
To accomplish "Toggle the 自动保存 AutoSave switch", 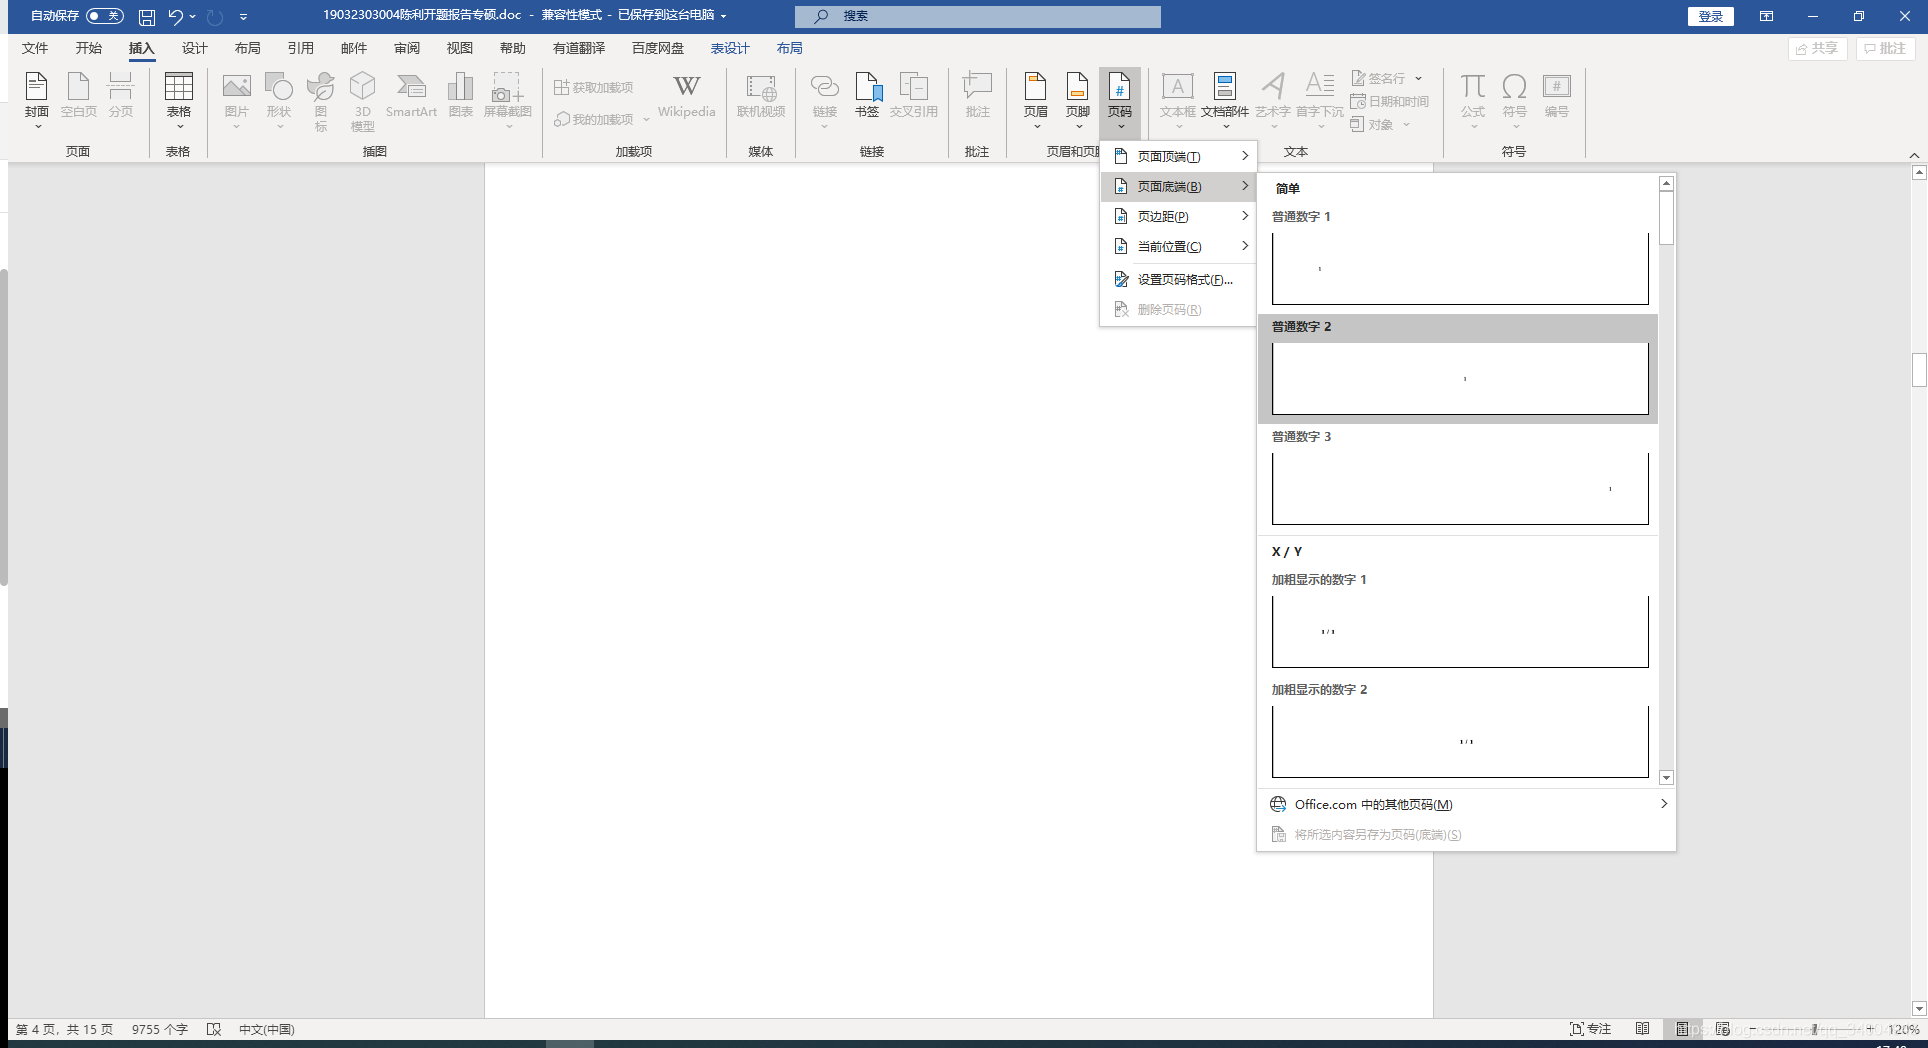I will [104, 16].
